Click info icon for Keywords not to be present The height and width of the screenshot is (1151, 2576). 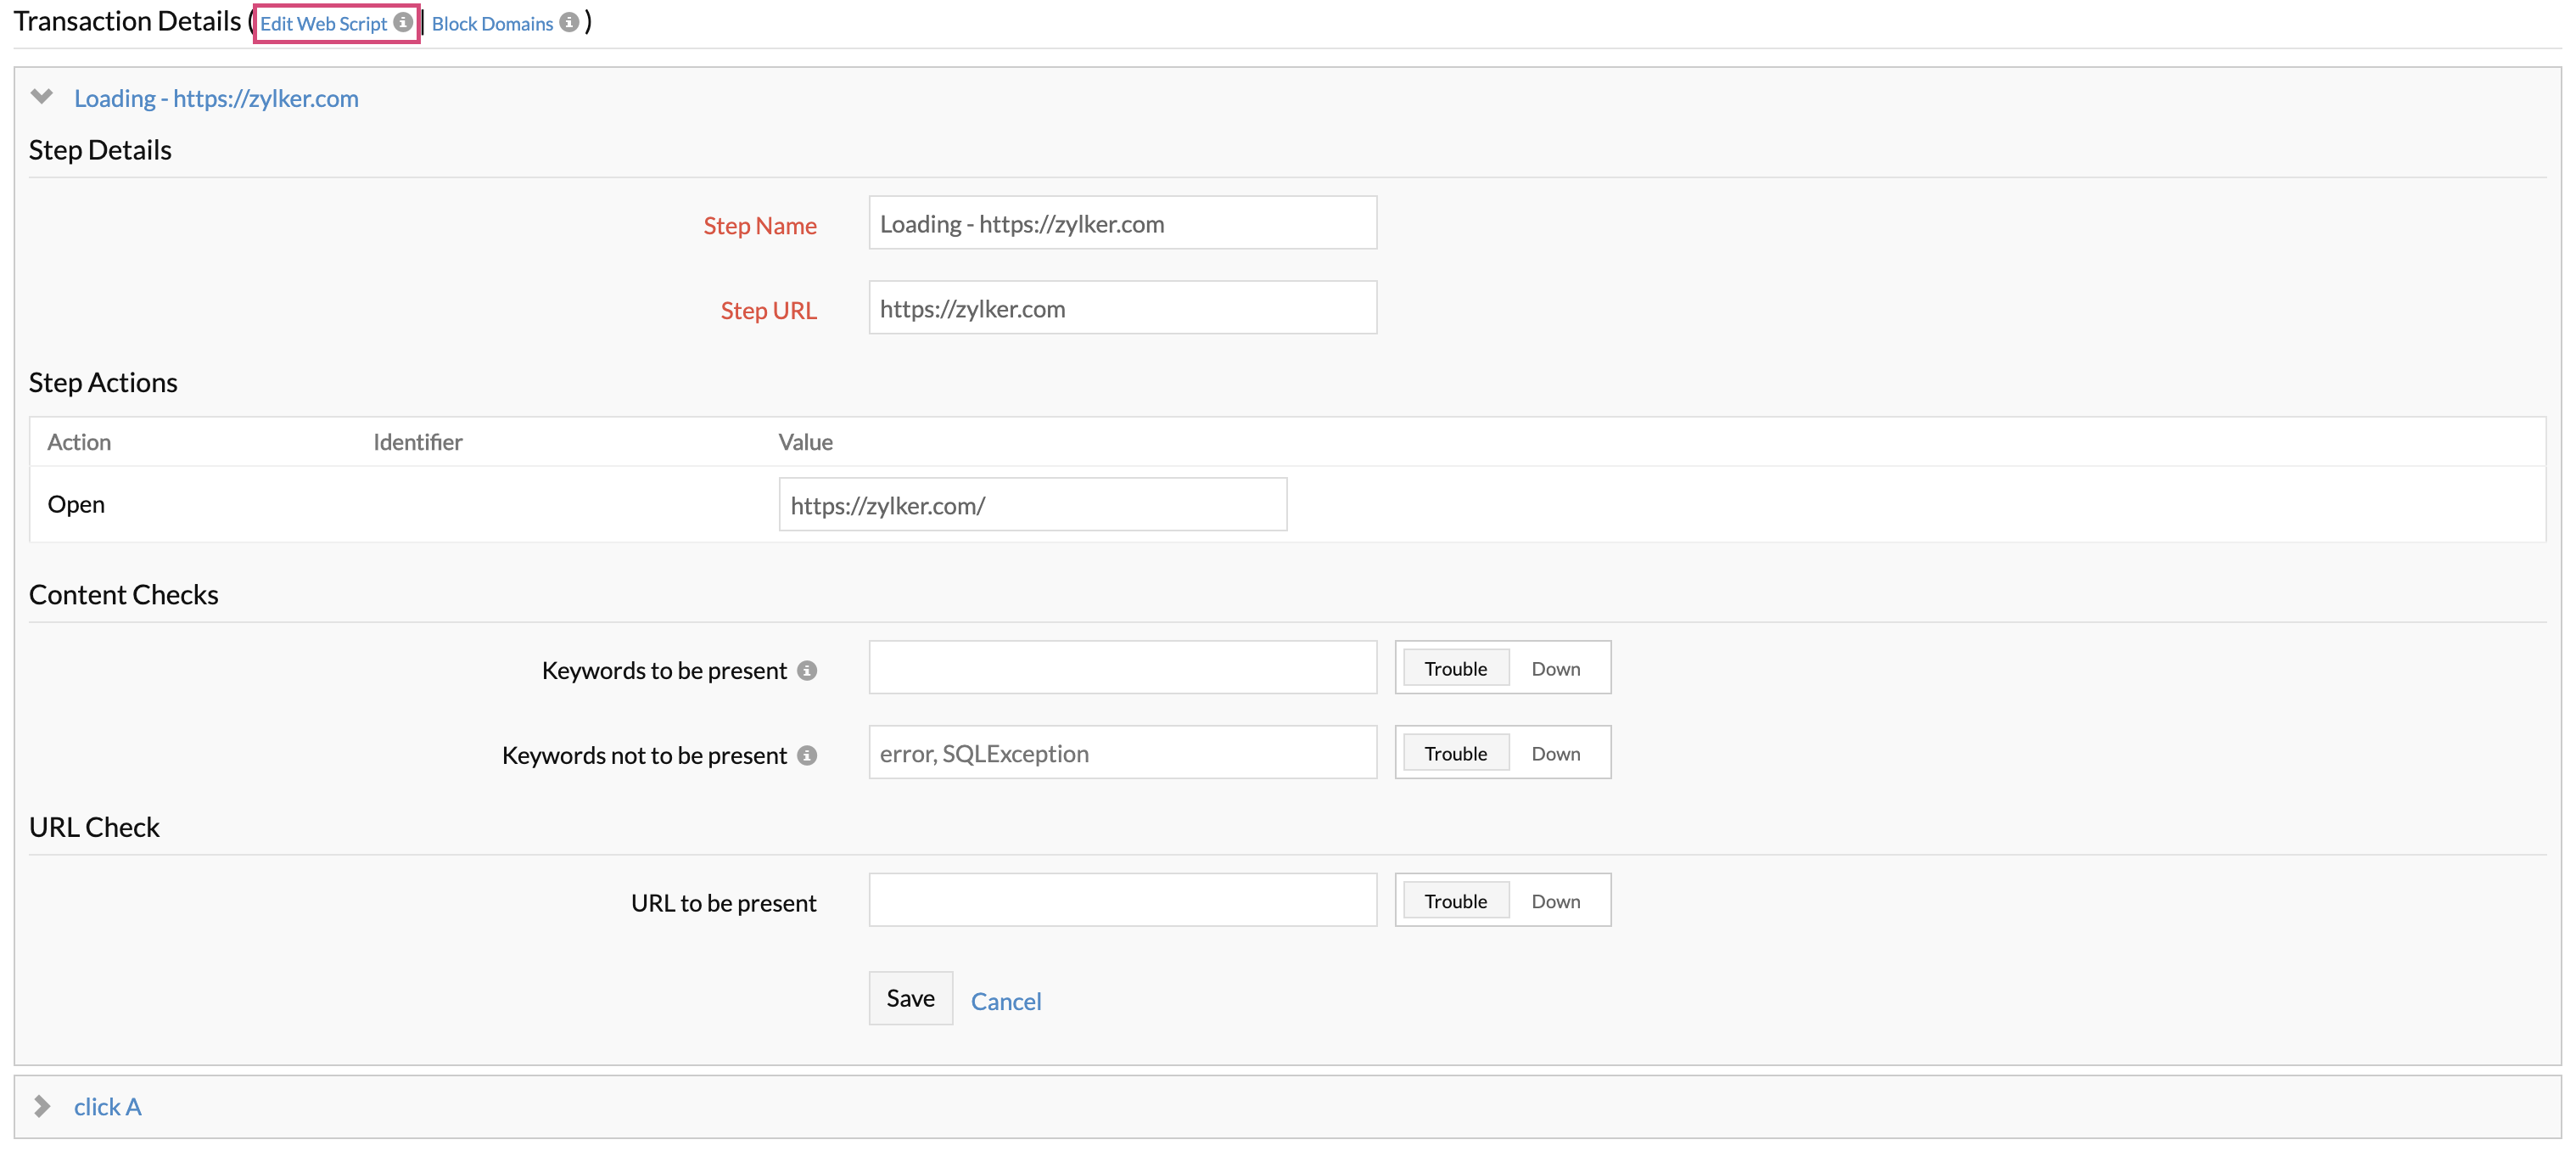point(807,755)
